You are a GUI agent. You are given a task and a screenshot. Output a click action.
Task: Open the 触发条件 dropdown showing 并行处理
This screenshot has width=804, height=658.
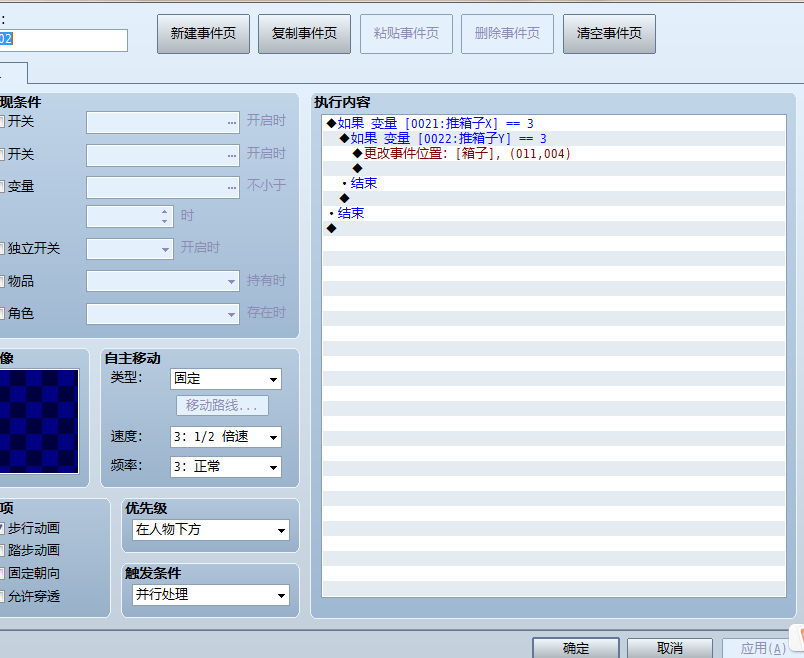(211, 595)
